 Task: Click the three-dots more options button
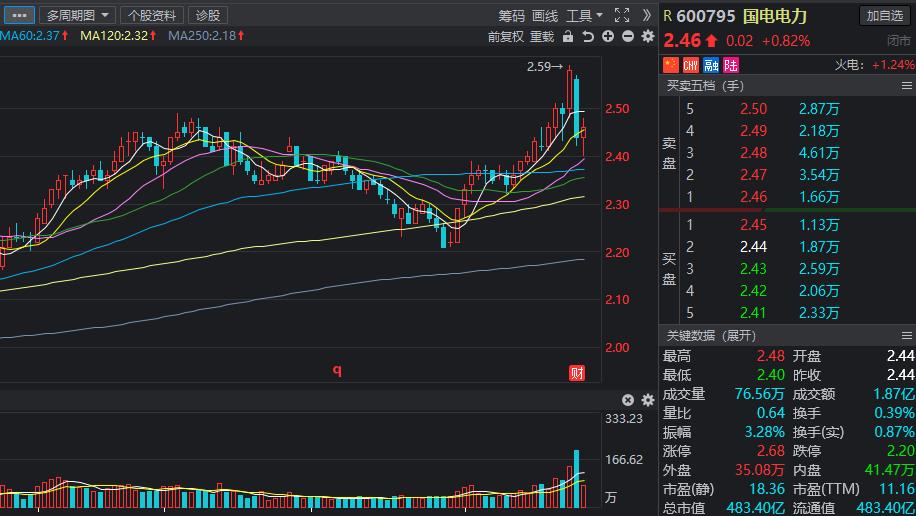[x=19, y=15]
